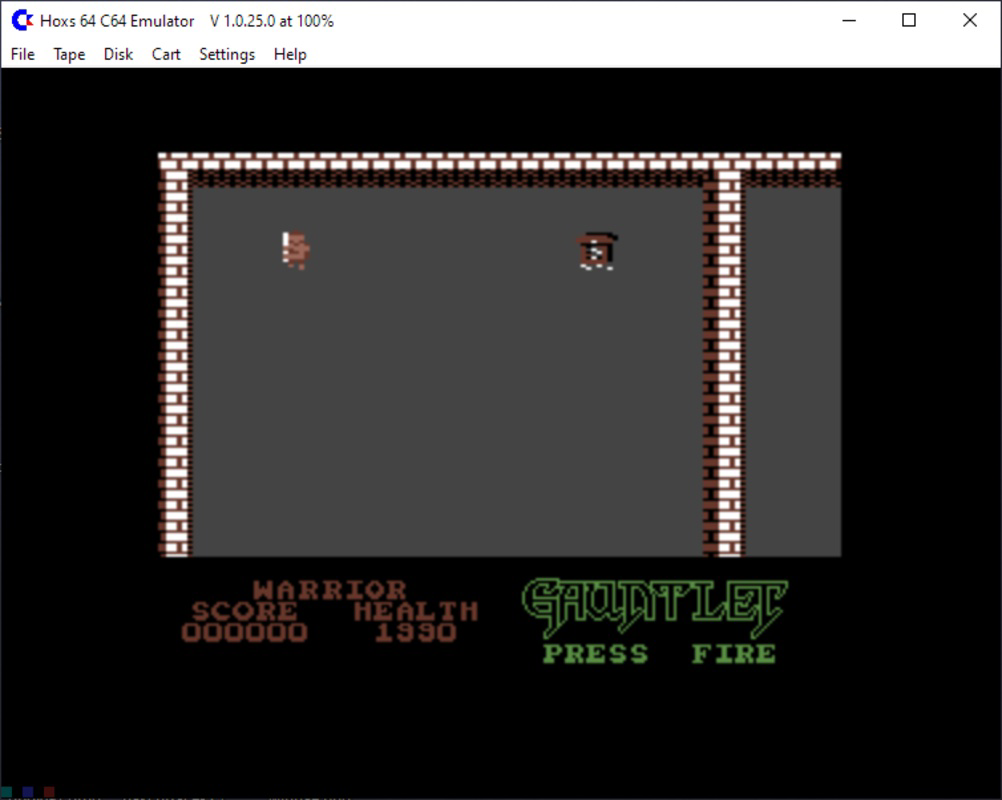Click the Hoxs 64 C64 Emulator title text
The width and height of the screenshot is (1002, 800).
tap(117, 21)
